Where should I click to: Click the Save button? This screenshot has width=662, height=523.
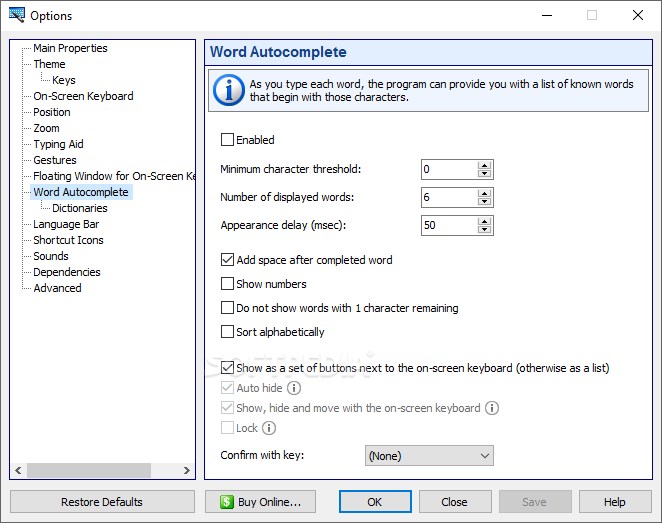[x=535, y=501]
